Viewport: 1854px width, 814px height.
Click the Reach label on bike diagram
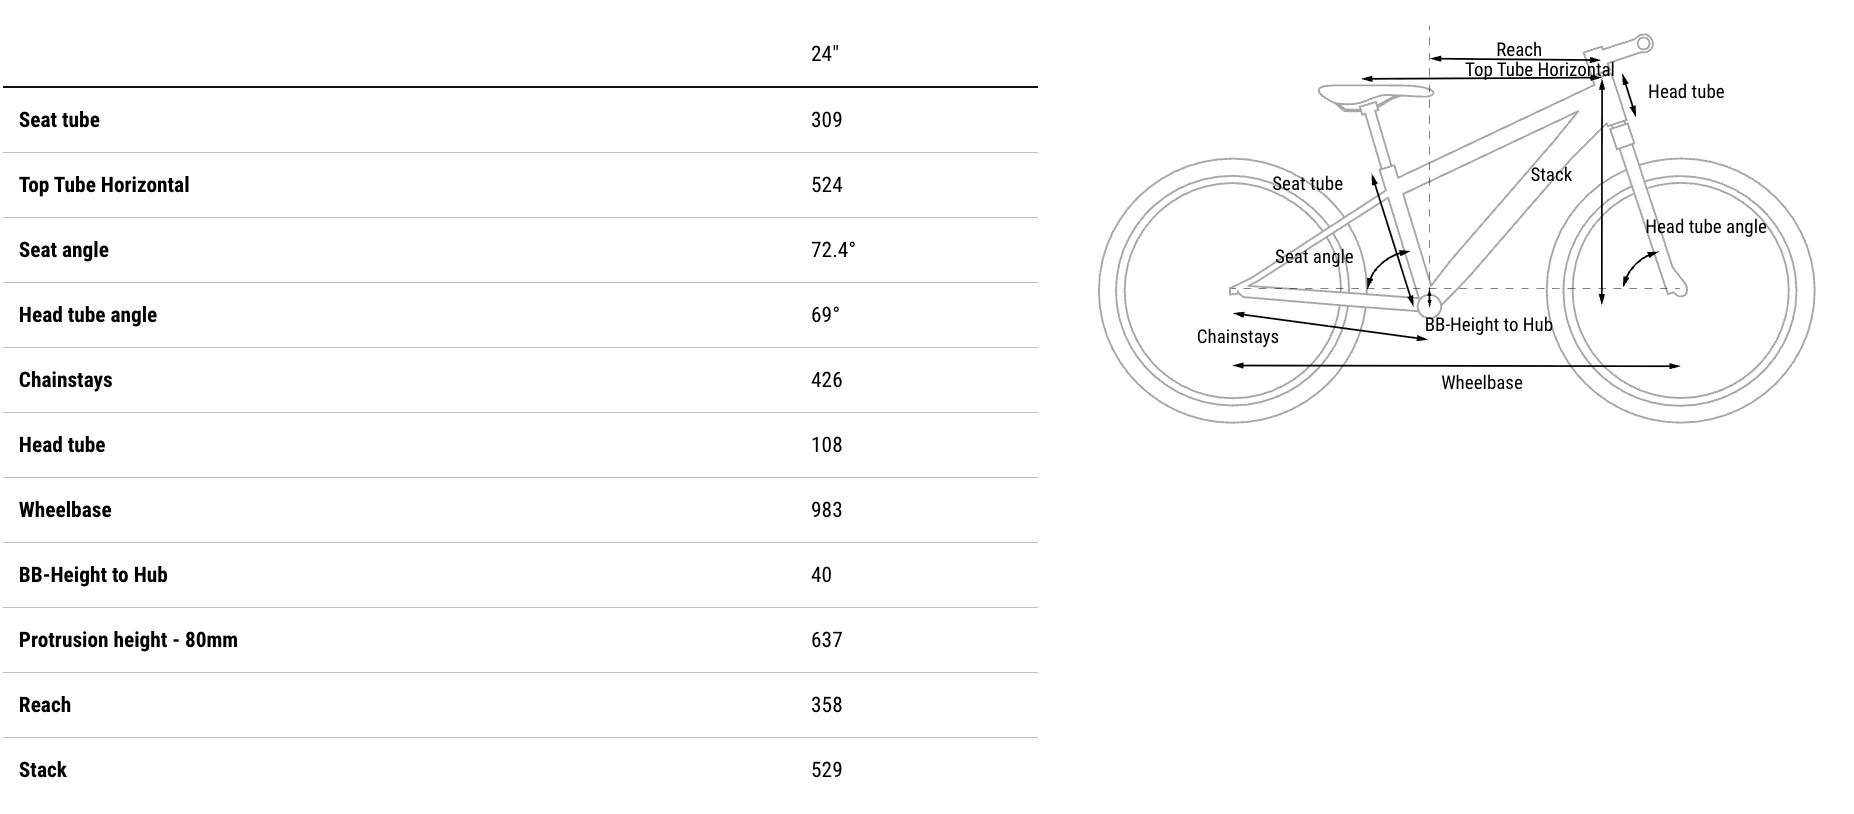tap(1518, 49)
